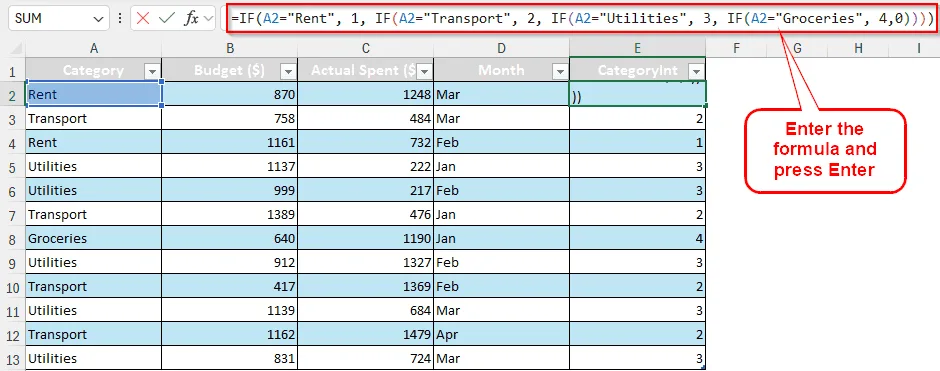Click the Month header cell

click(501, 70)
